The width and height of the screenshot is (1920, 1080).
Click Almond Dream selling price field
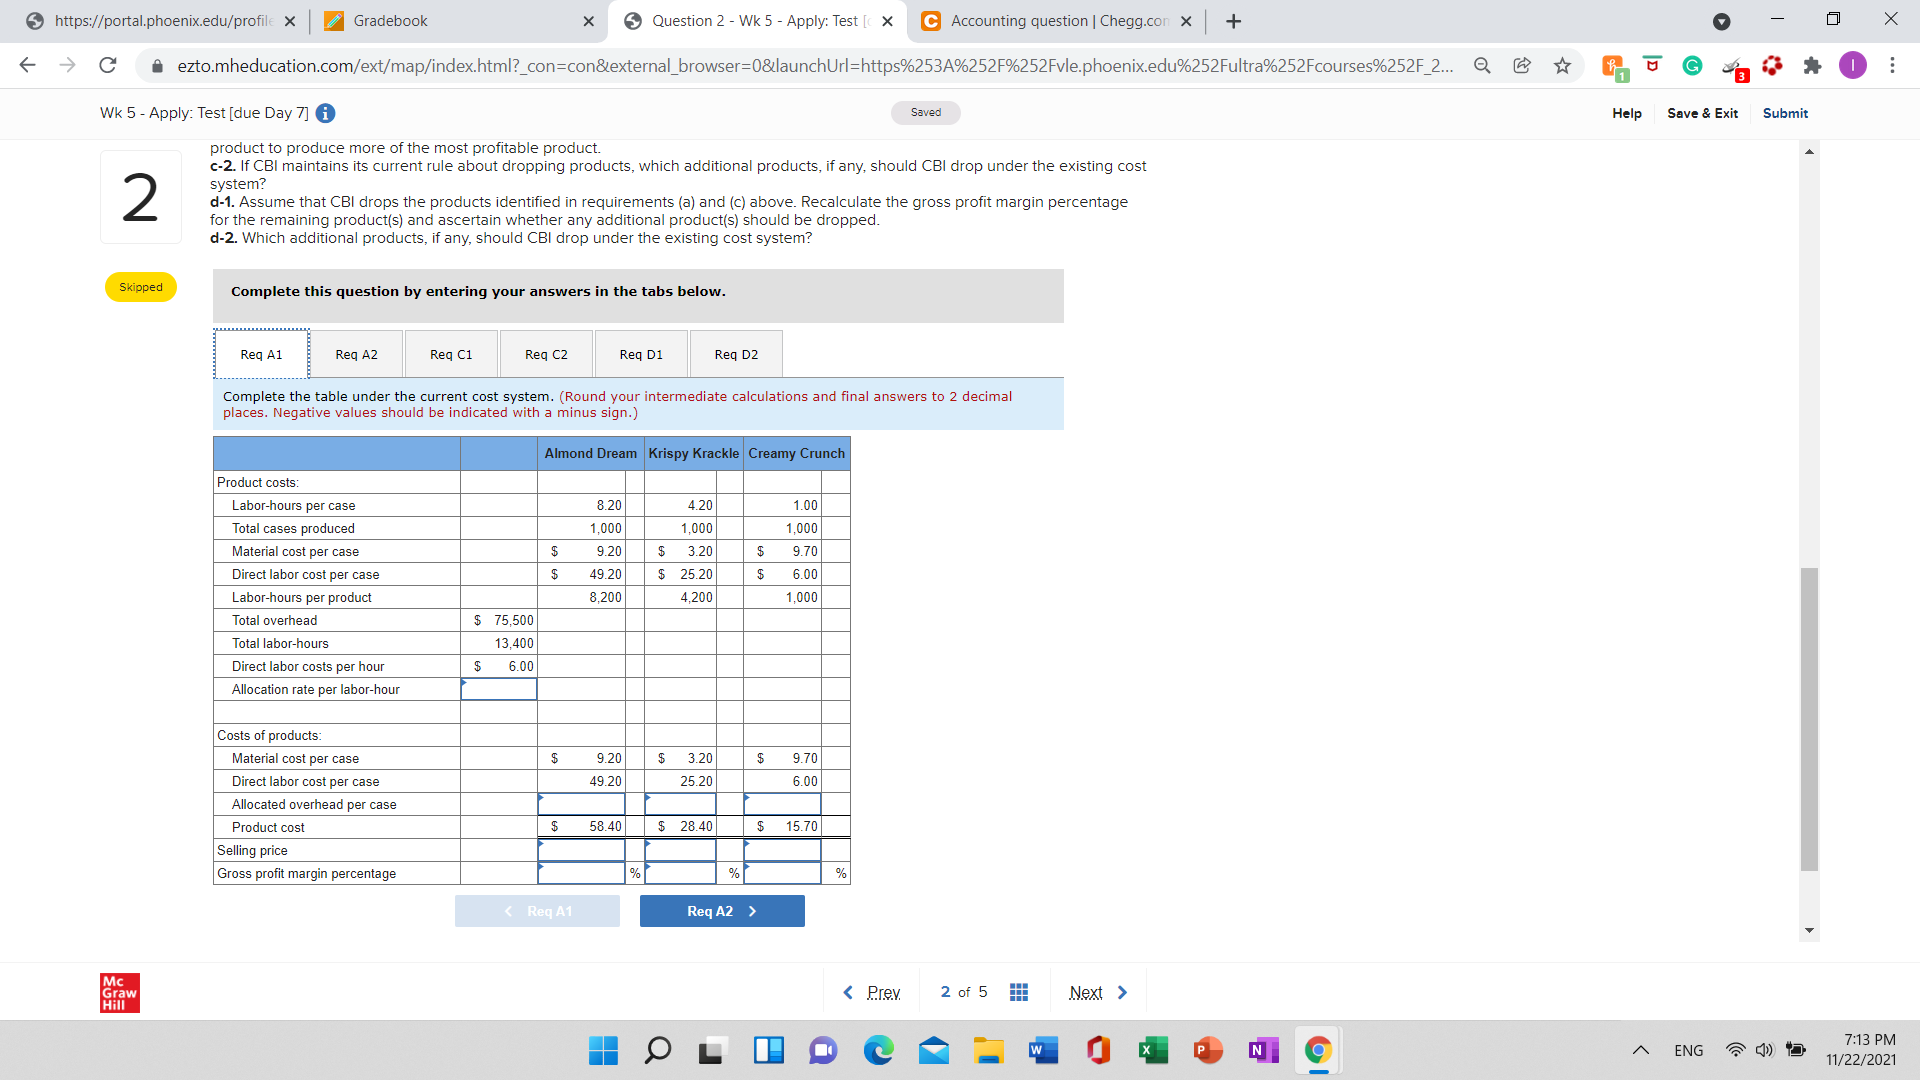point(581,850)
